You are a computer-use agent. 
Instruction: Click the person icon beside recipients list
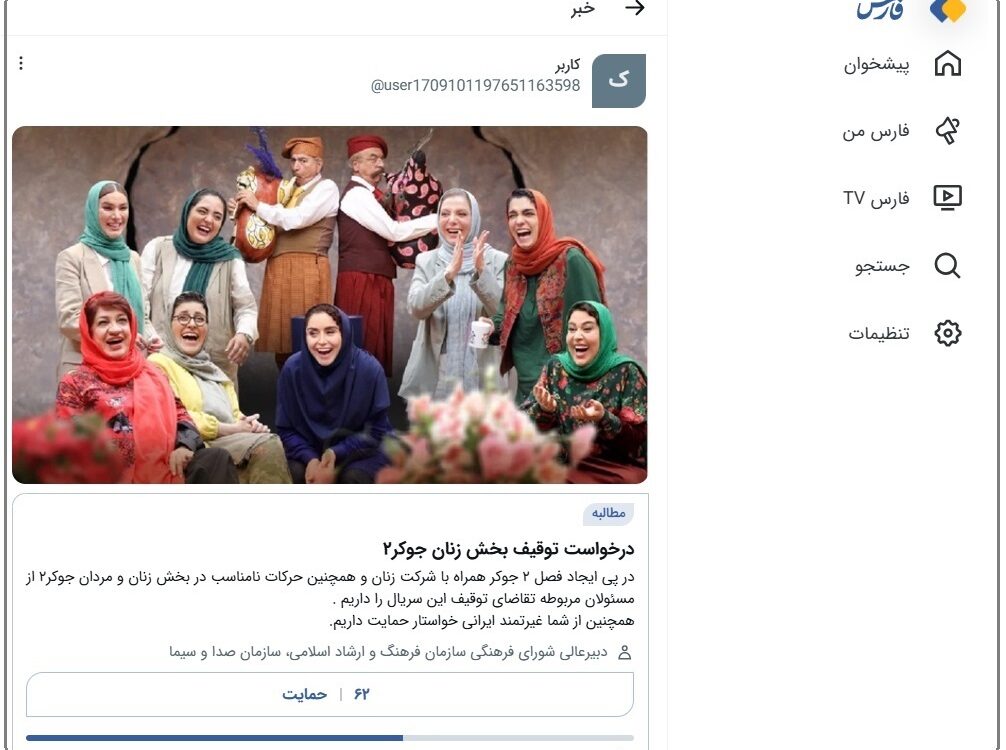pyautogui.click(x=624, y=652)
